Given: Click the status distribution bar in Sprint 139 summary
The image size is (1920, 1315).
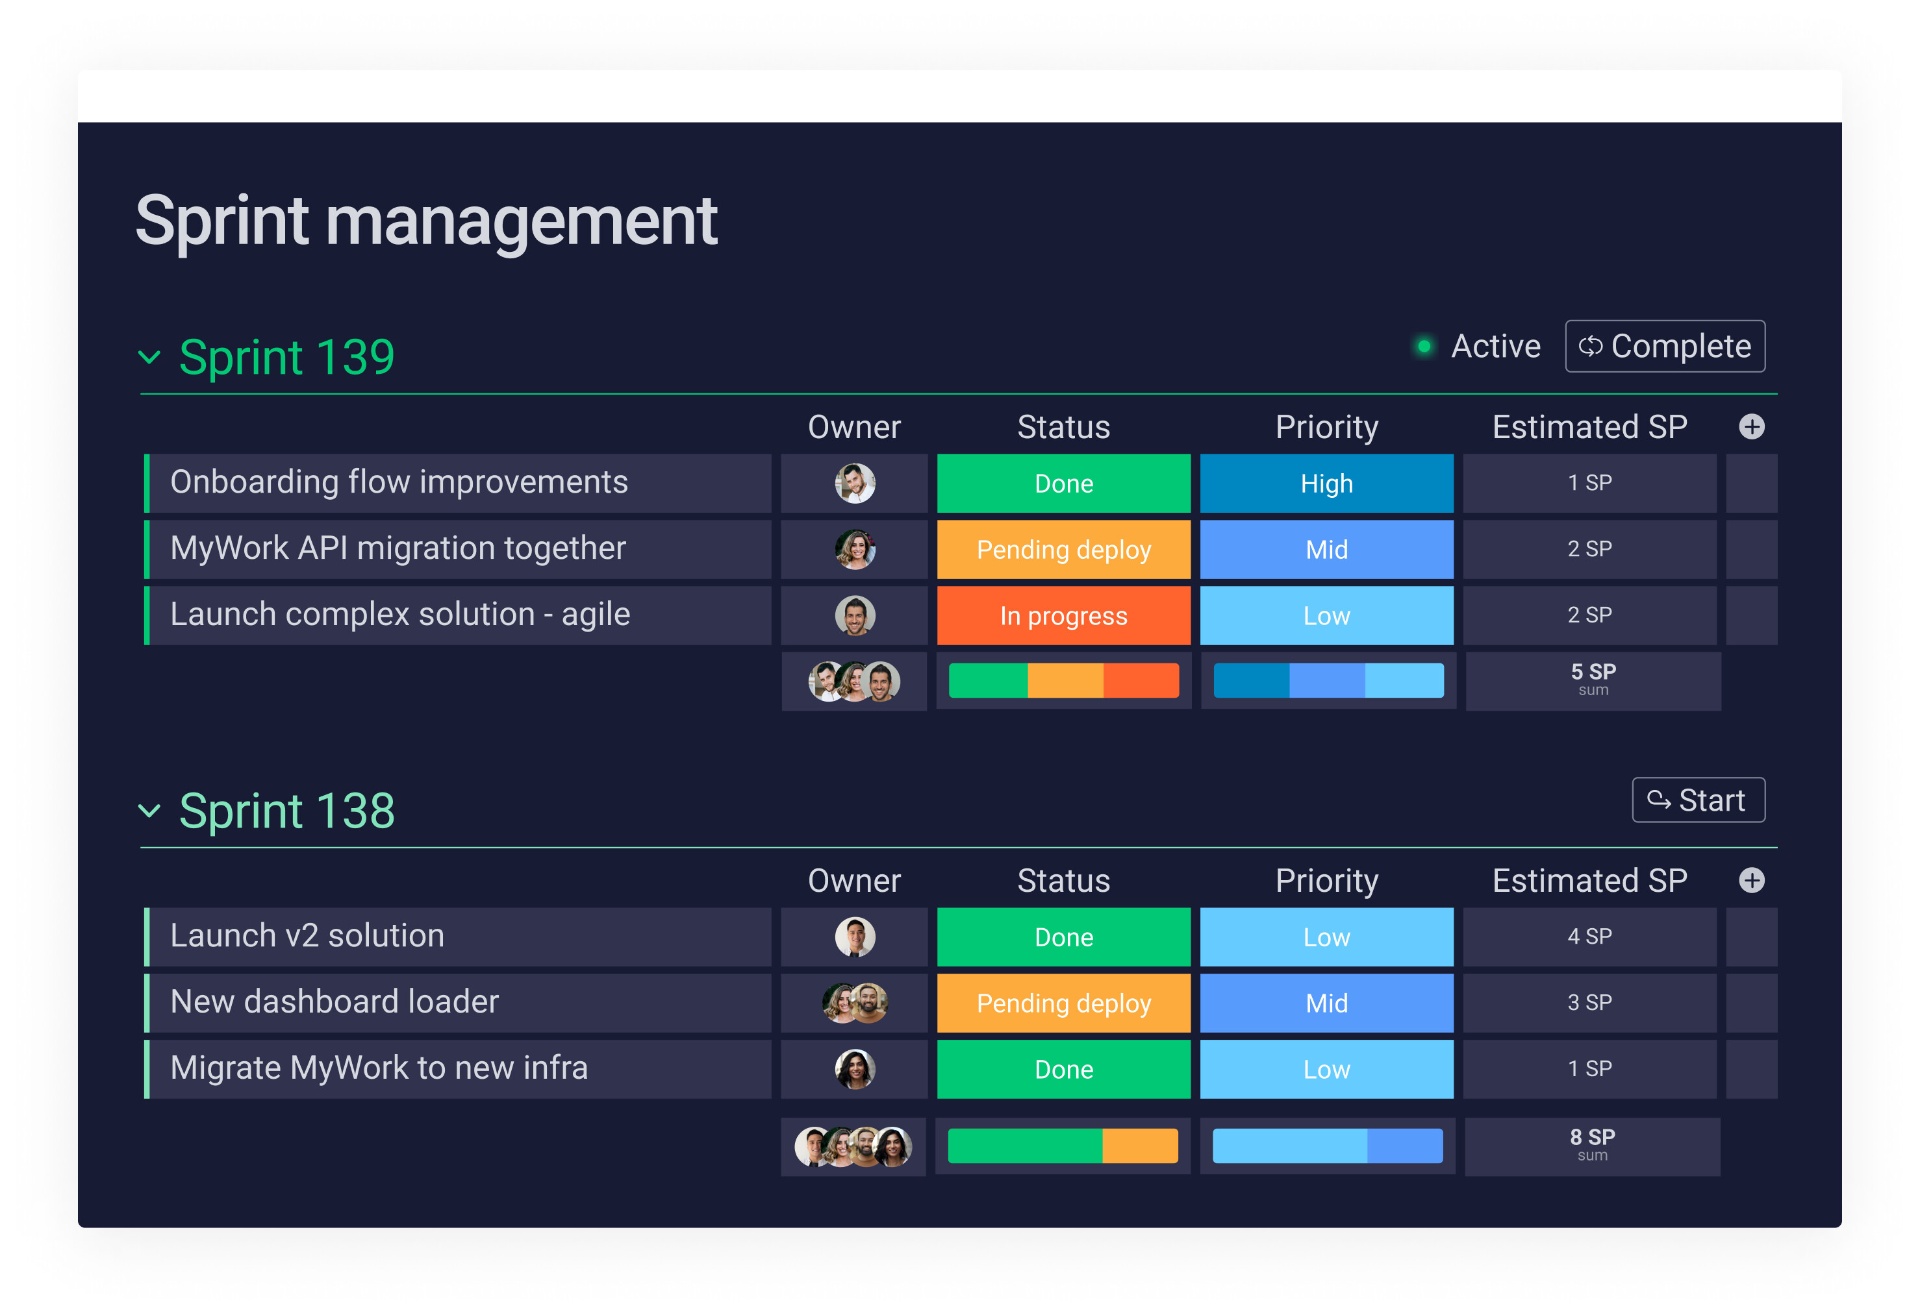Looking at the screenshot, I should pyautogui.click(x=1063, y=681).
